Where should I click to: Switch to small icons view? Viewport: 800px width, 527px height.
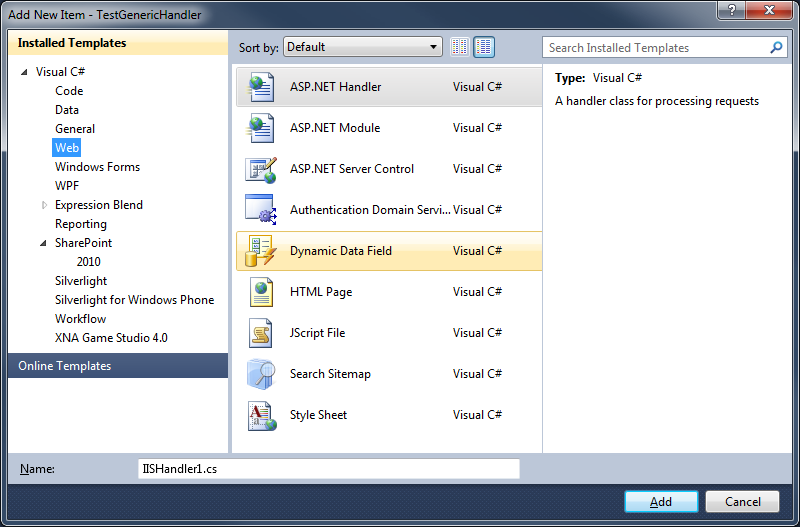coord(460,47)
